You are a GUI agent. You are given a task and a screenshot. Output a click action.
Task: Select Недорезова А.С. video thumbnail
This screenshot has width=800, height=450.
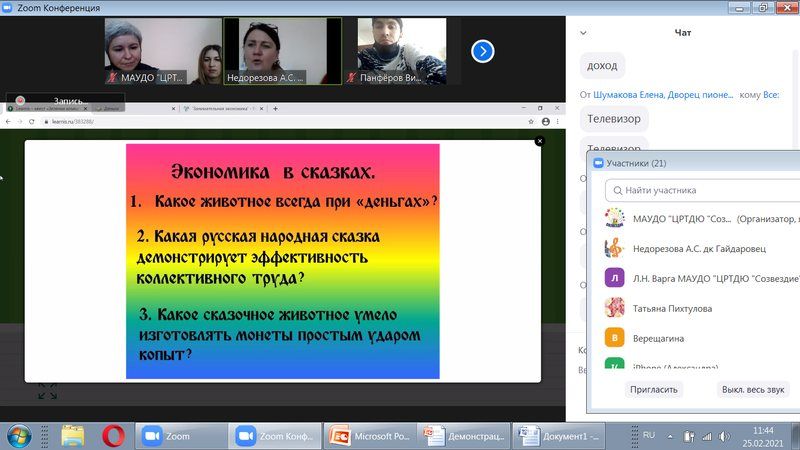[282, 51]
